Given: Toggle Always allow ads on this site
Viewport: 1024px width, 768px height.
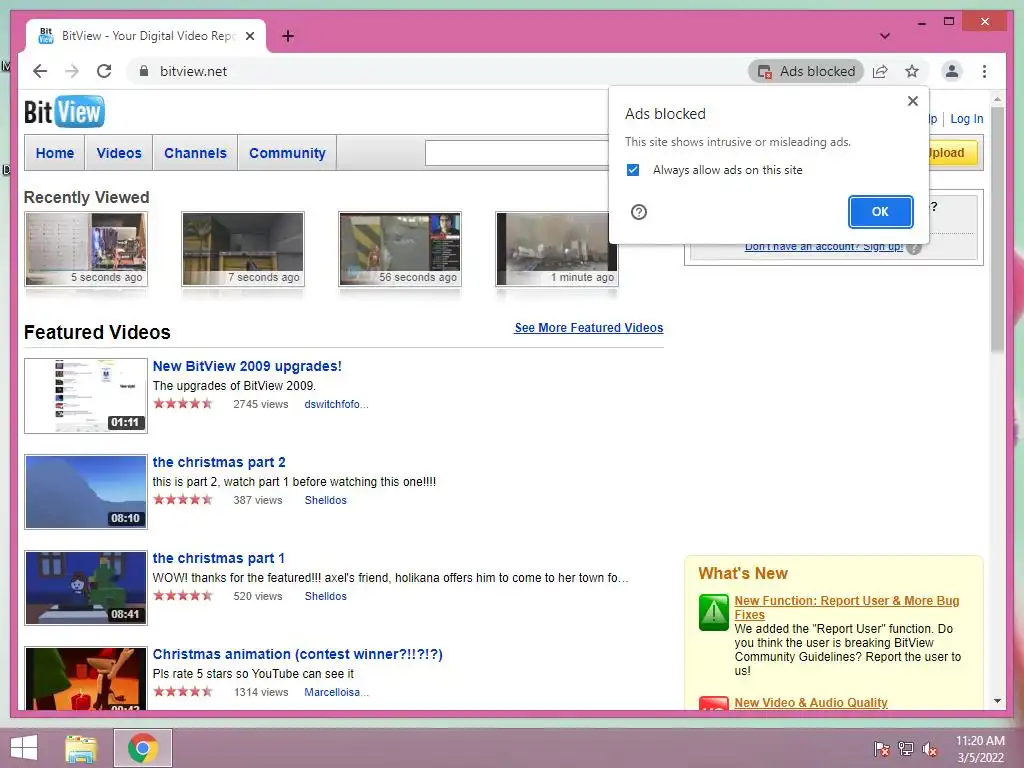Looking at the screenshot, I should [x=633, y=170].
